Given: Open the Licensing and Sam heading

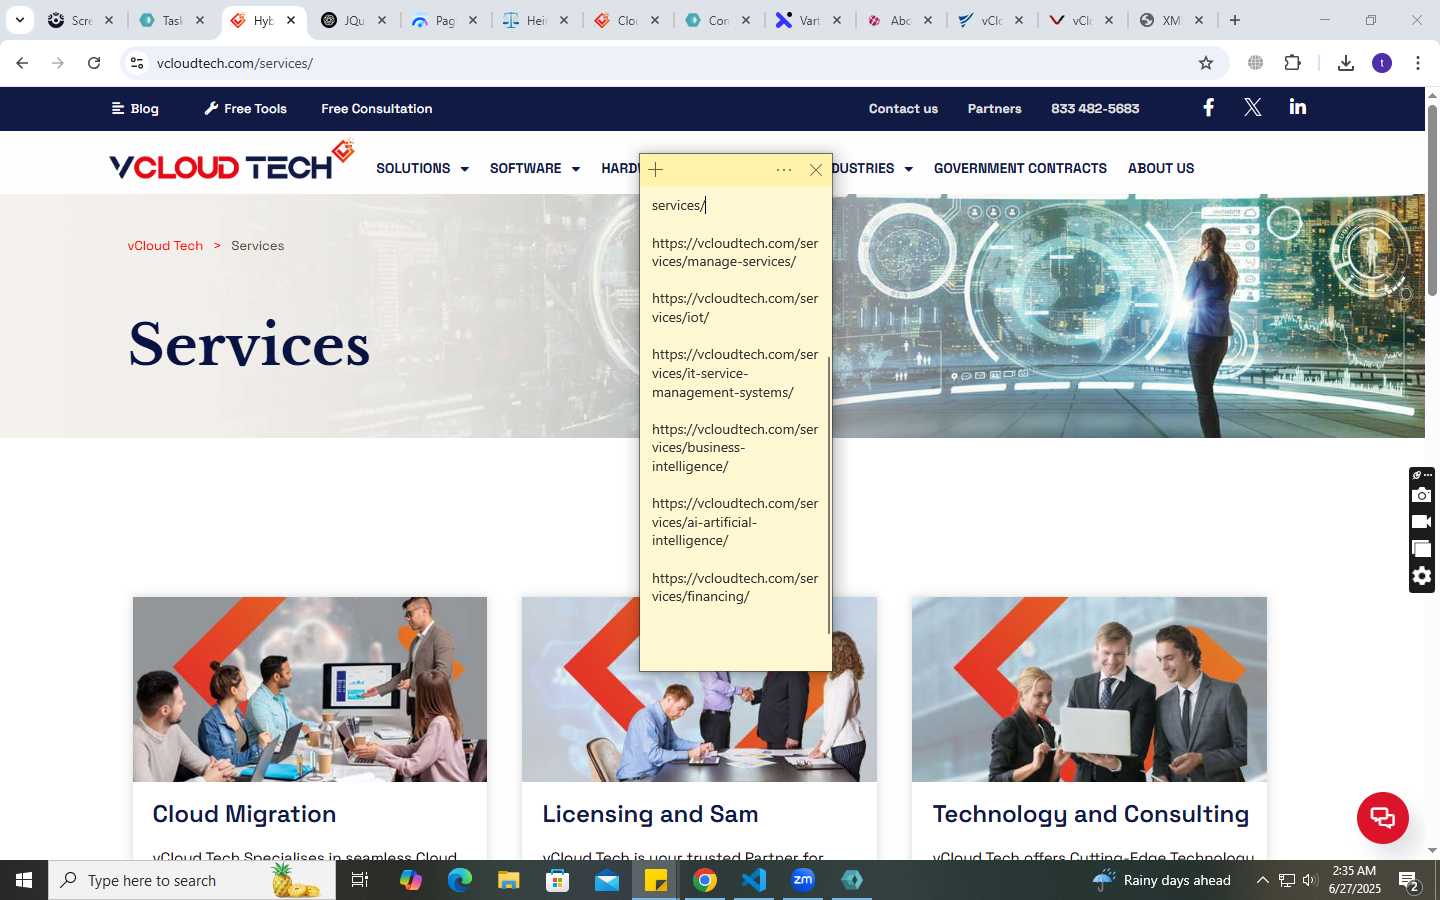Looking at the screenshot, I should coord(650,814).
